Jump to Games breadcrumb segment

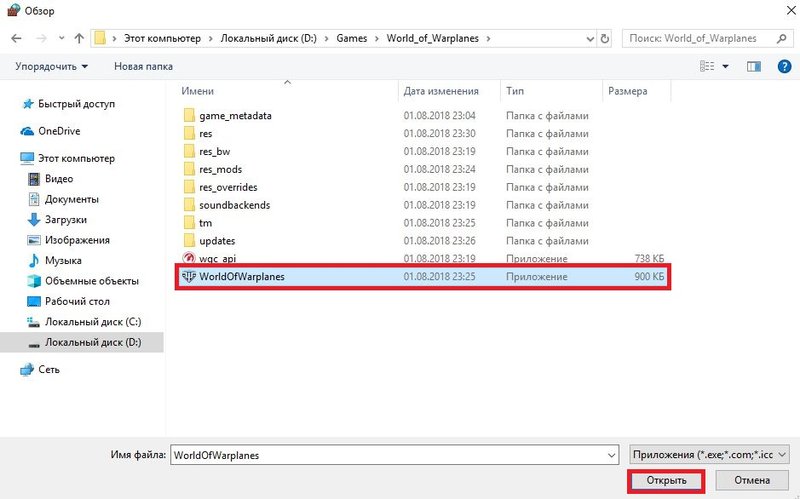pos(352,38)
